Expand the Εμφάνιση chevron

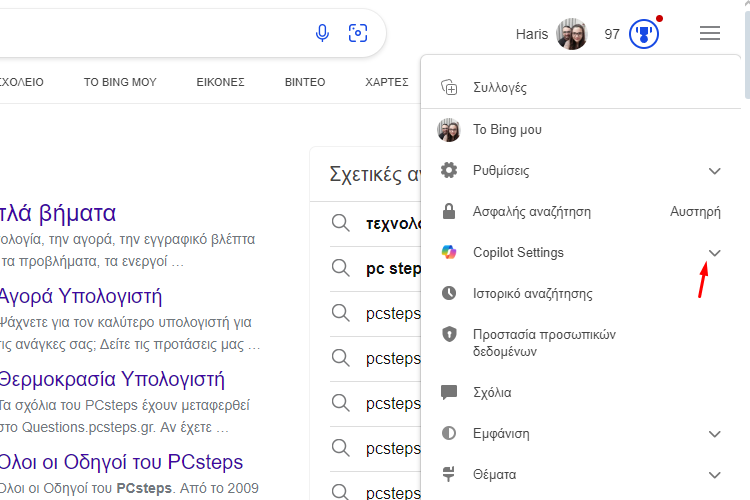pyautogui.click(x=715, y=434)
